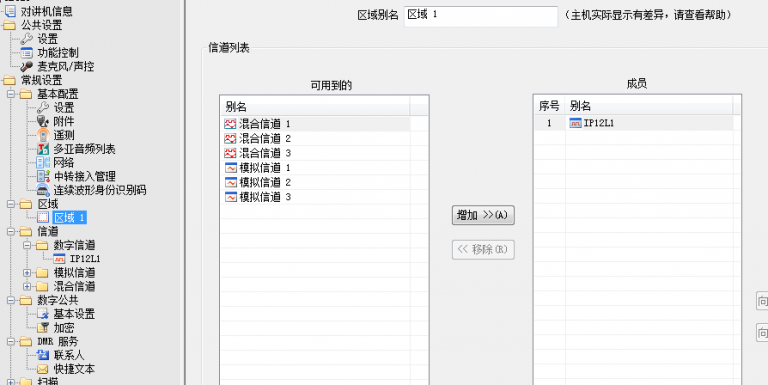Click the 功能控制 list icon
Viewport: 768px width, 385px height.
tap(26, 52)
